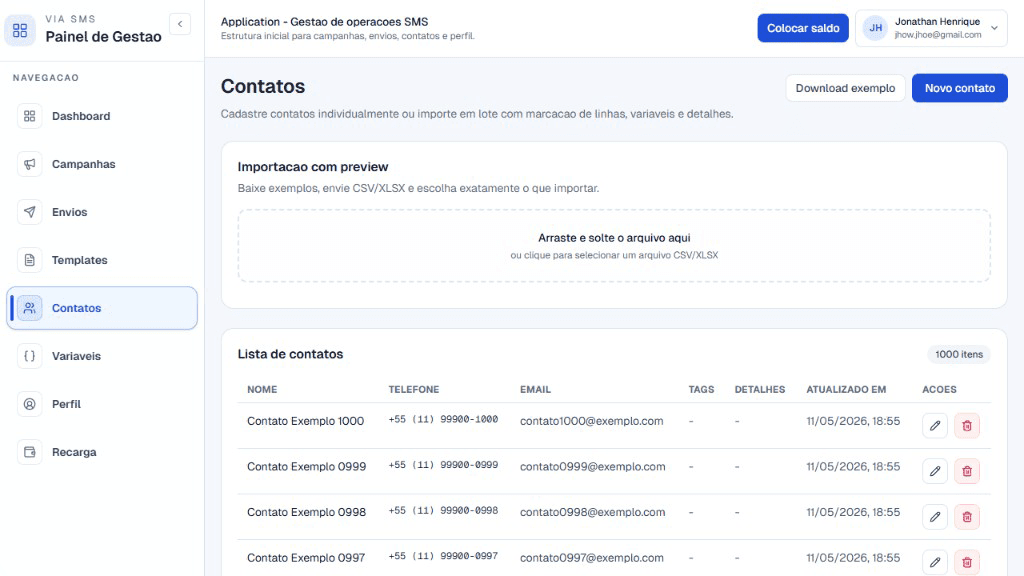The height and width of the screenshot is (576, 1024).
Task: Open Variaveis in the navigation
Action: point(102,356)
